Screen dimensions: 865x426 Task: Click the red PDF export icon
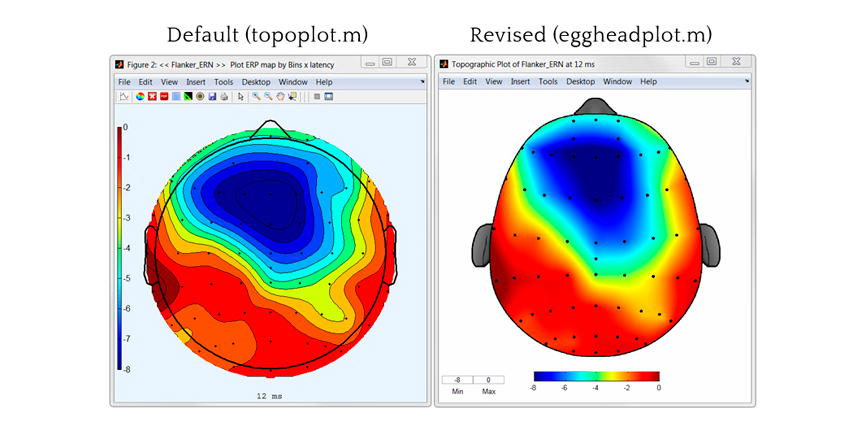(163, 97)
